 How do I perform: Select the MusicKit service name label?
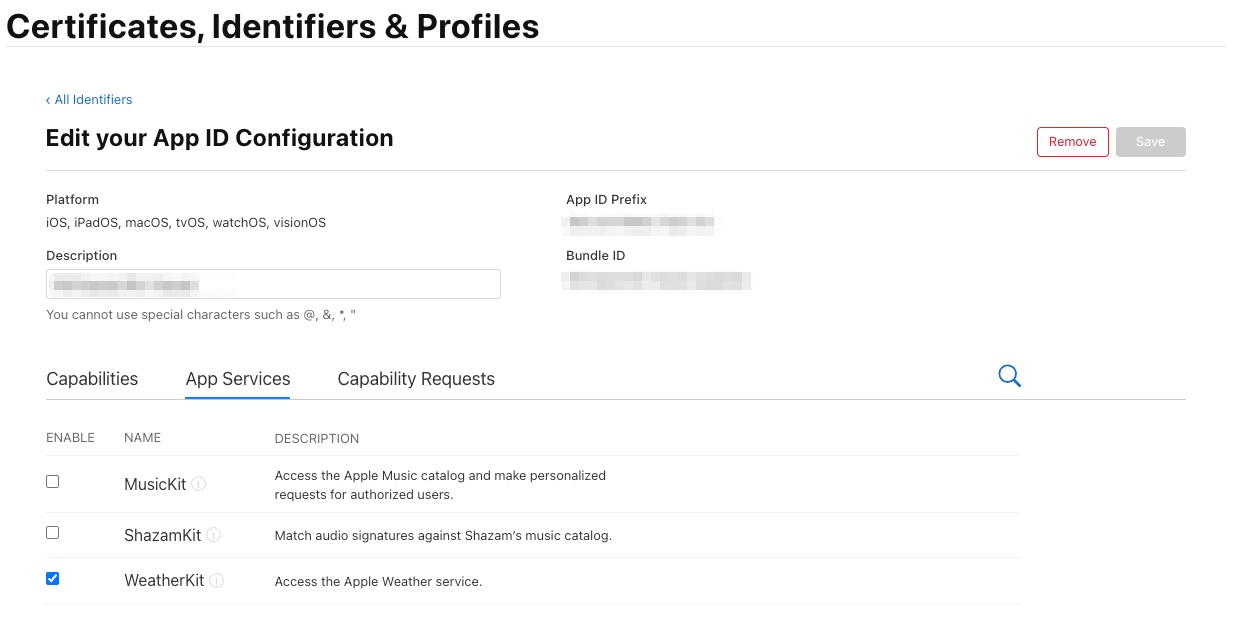point(155,483)
